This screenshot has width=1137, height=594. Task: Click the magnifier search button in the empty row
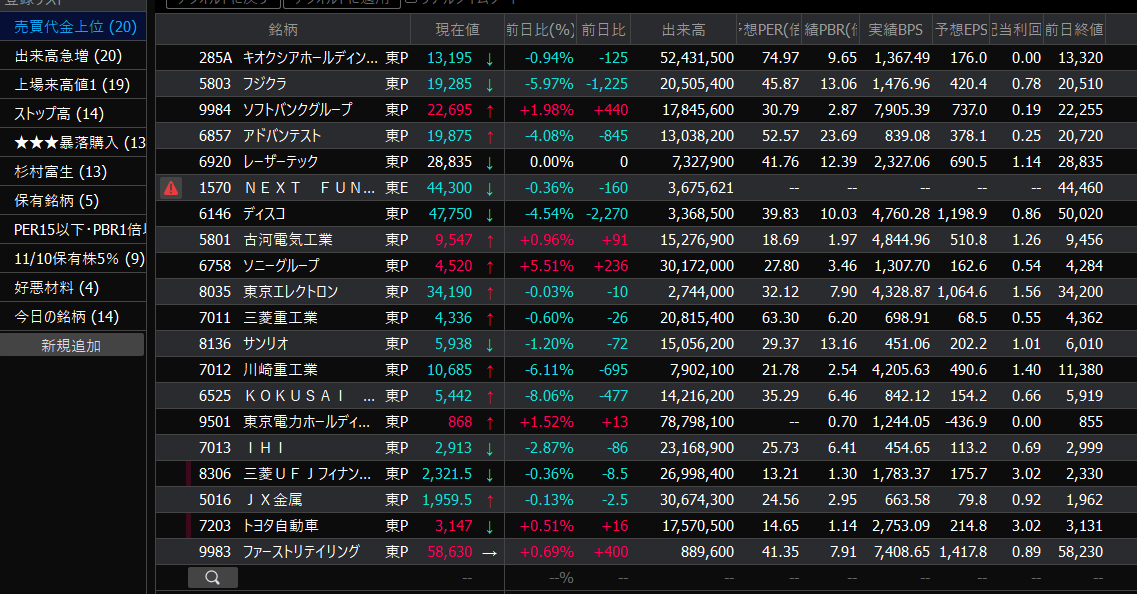(212, 577)
